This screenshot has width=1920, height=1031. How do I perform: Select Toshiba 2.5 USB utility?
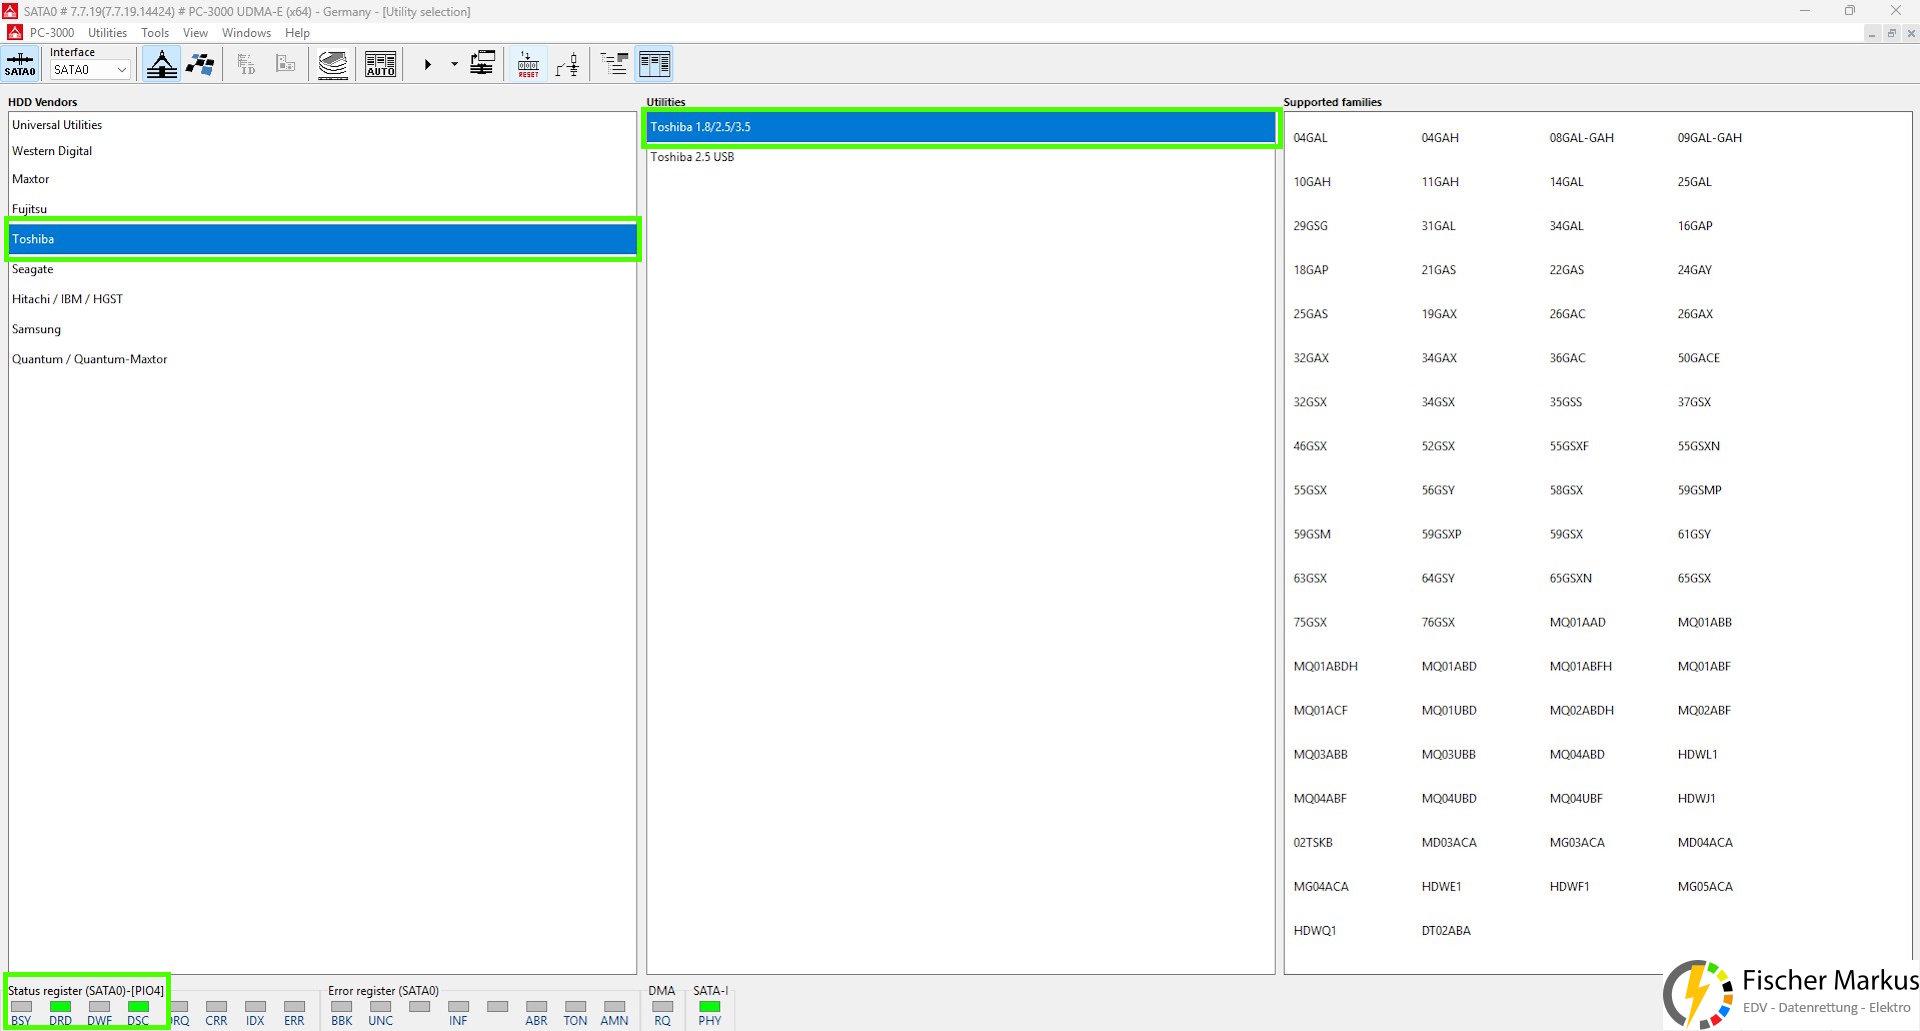point(692,157)
